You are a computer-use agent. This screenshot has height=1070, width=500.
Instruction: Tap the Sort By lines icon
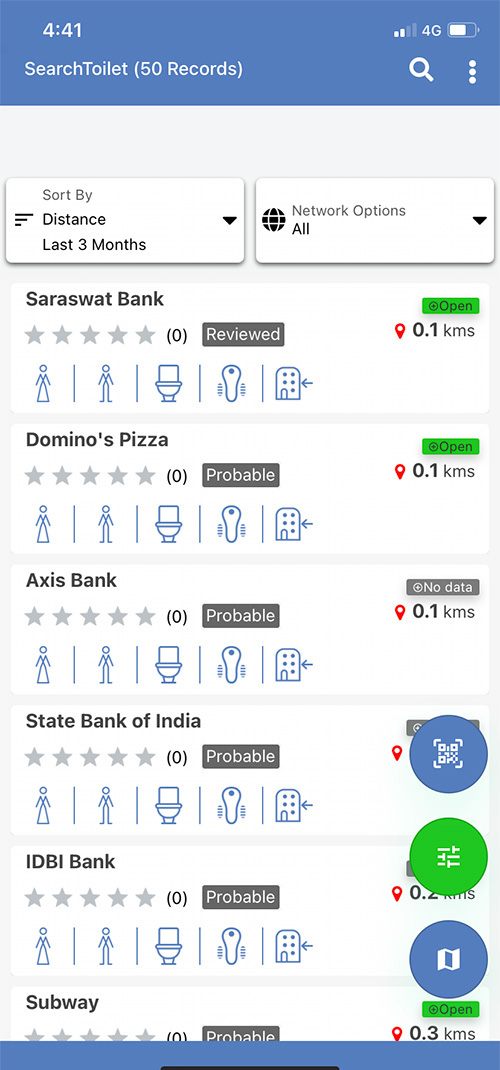tap(24, 220)
